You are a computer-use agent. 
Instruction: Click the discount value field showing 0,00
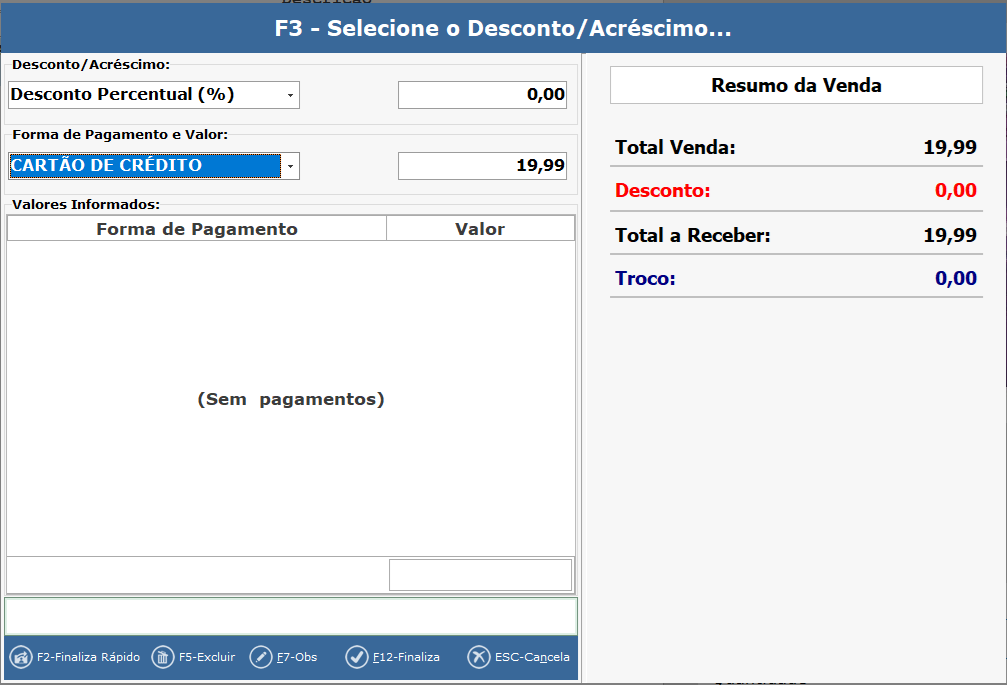[x=482, y=95]
